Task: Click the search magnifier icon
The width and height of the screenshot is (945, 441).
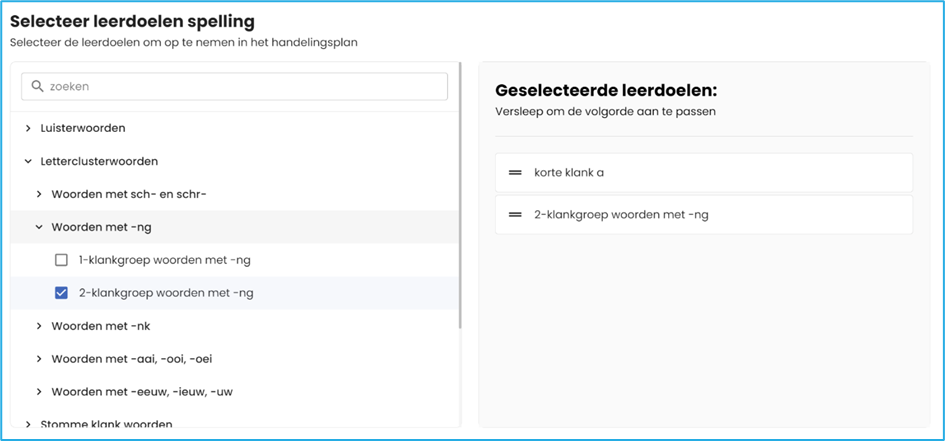Action: click(x=38, y=87)
